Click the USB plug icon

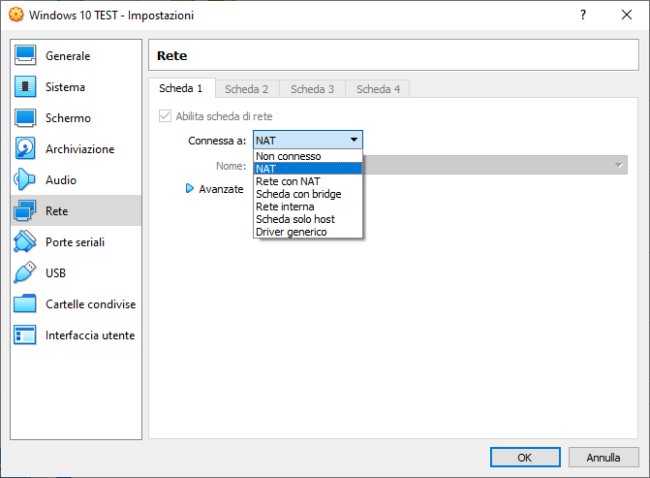[x=25, y=272]
